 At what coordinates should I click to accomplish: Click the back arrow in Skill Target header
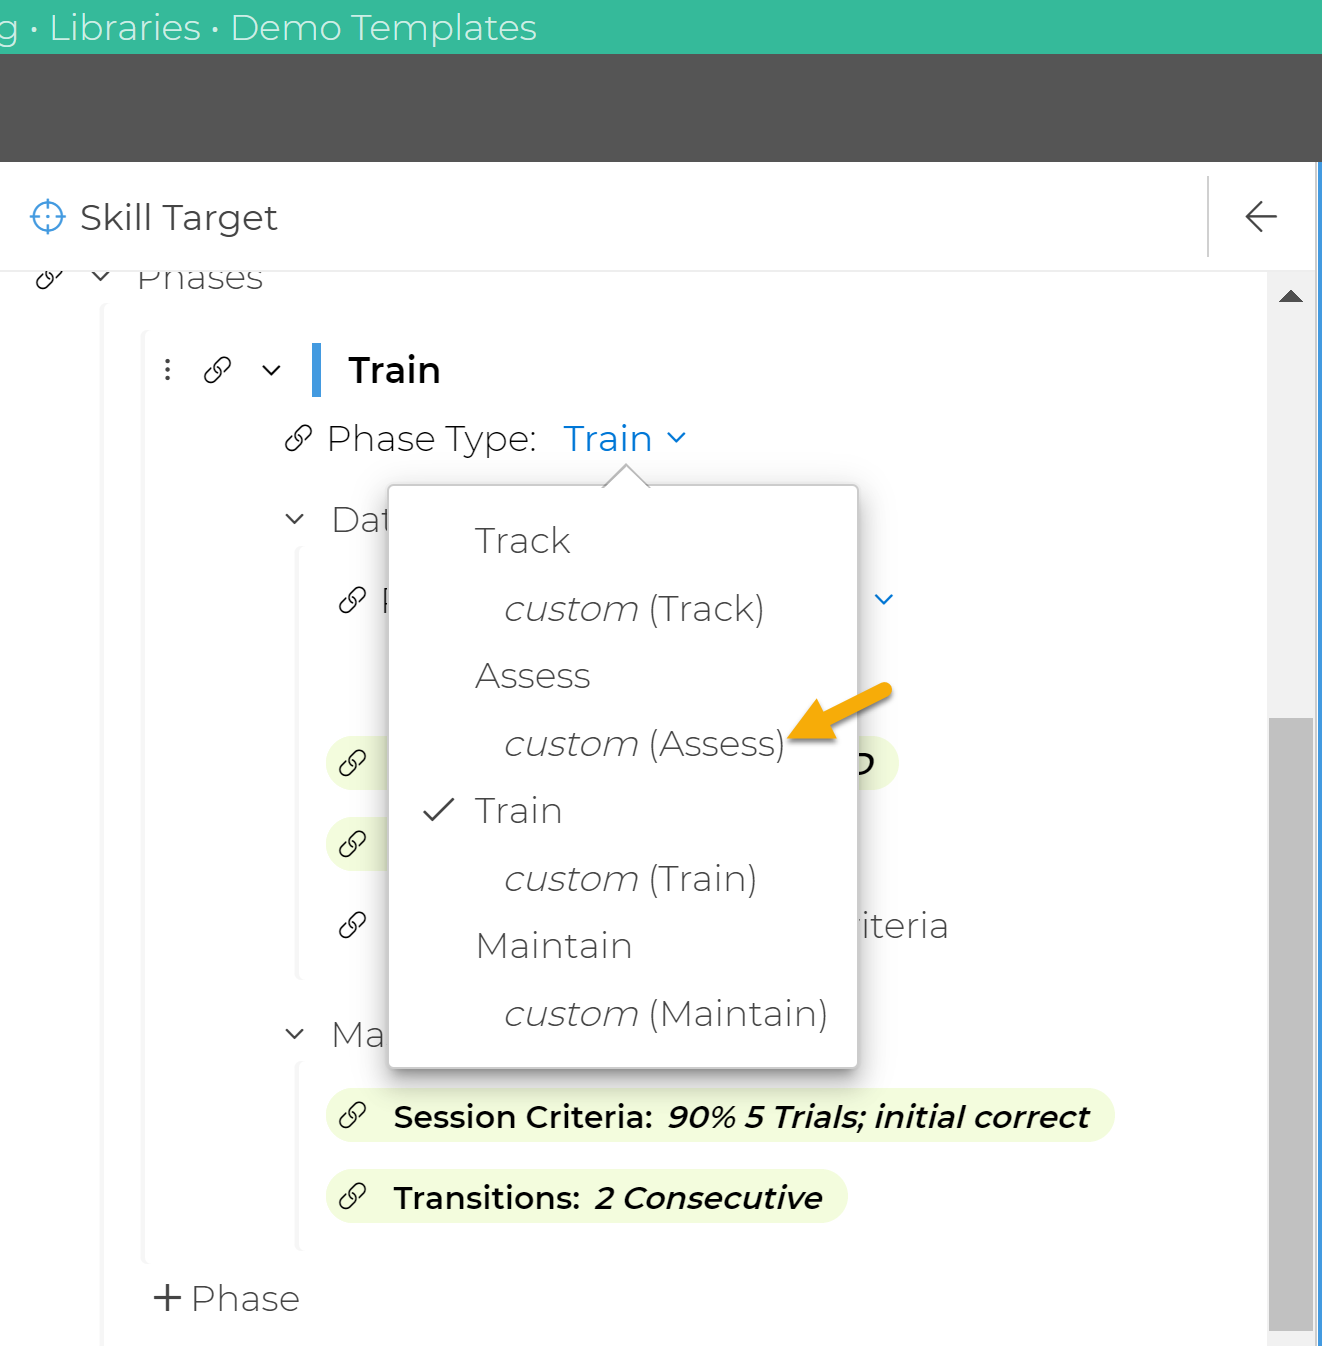point(1260,216)
